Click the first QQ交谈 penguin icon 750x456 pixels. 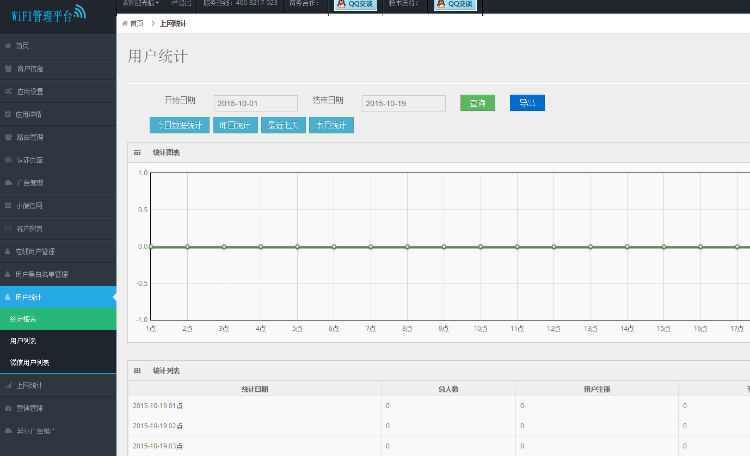tap(342, 4)
